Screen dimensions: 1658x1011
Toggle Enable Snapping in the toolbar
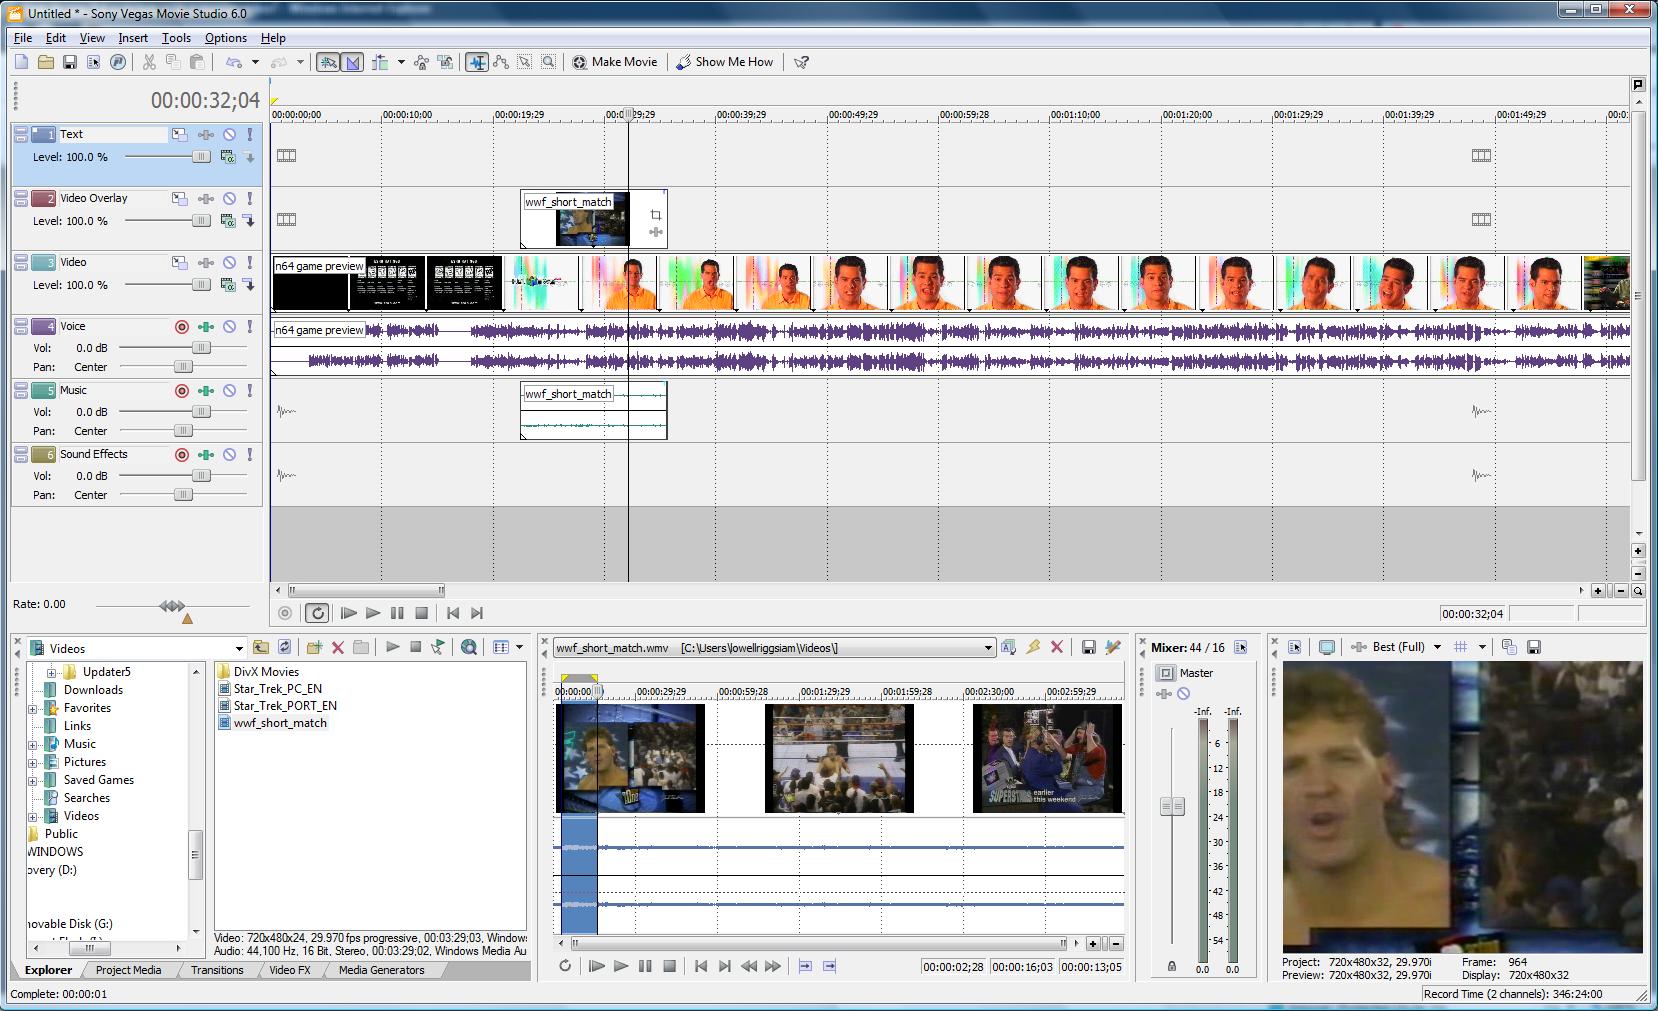click(x=328, y=62)
